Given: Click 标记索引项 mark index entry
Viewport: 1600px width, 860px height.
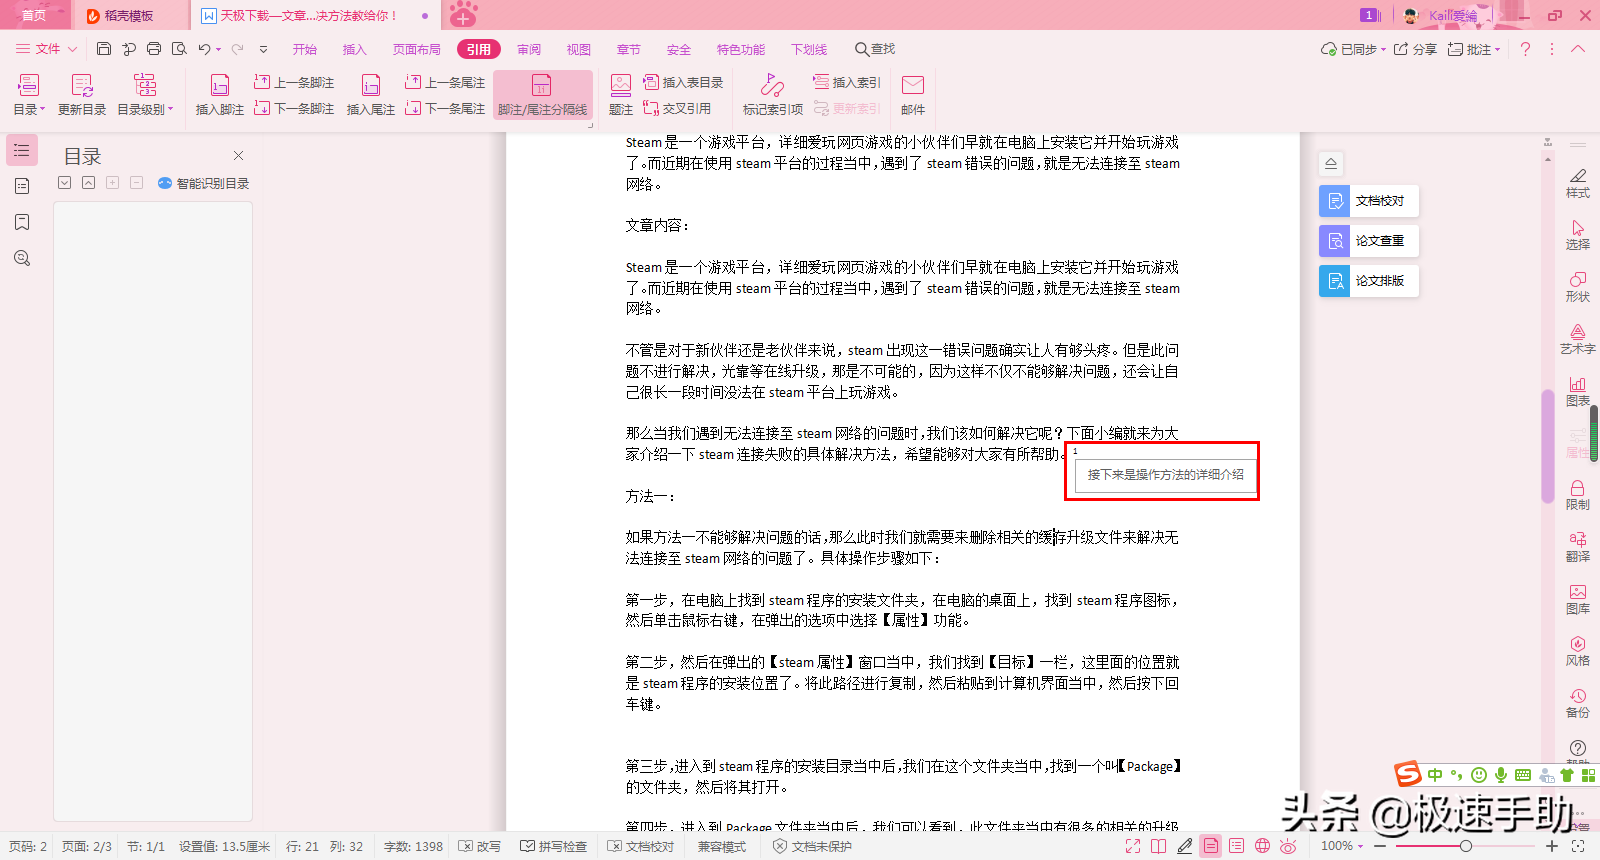Looking at the screenshot, I should (773, 95).
